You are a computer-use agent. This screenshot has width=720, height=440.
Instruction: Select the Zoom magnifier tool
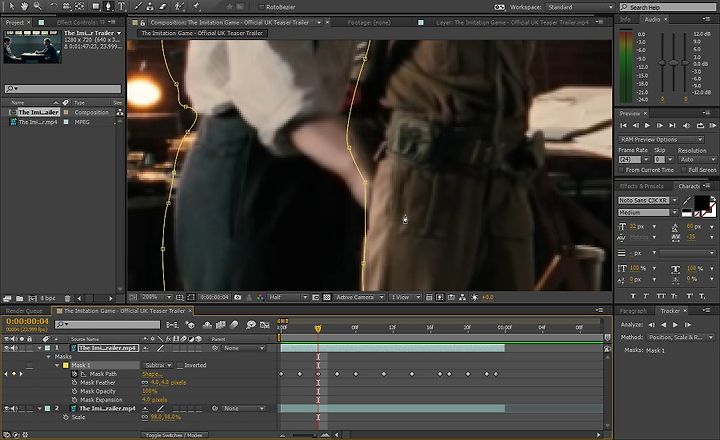pyautogui.click(x=37, y=6)
